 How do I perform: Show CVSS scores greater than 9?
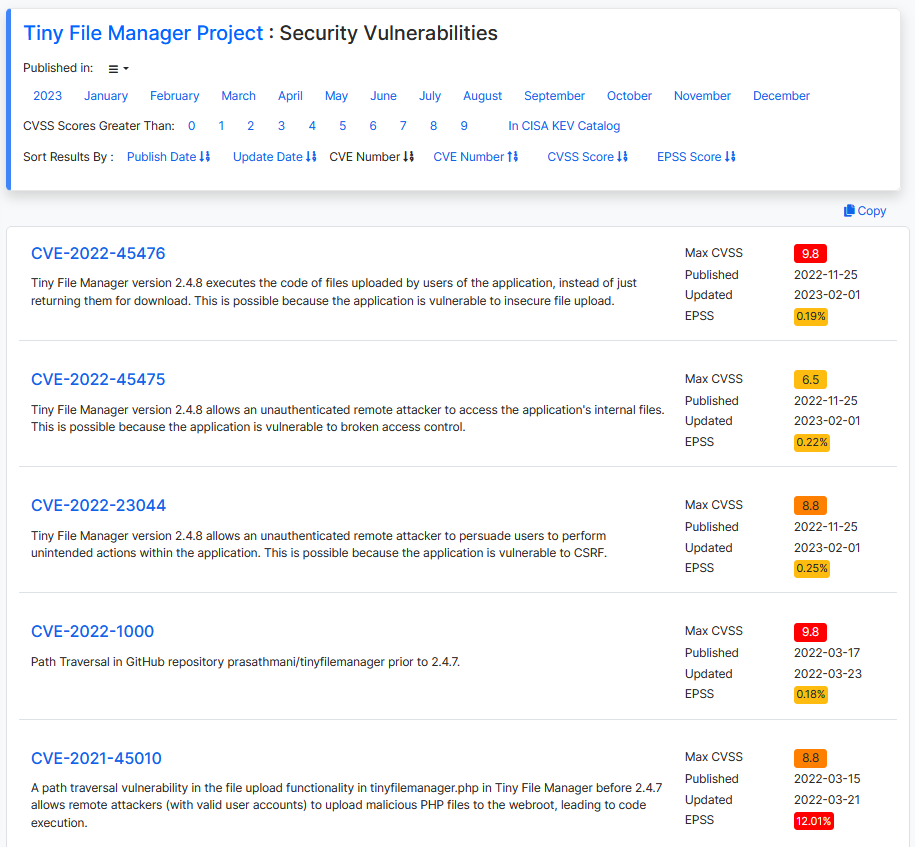point(464,126)
